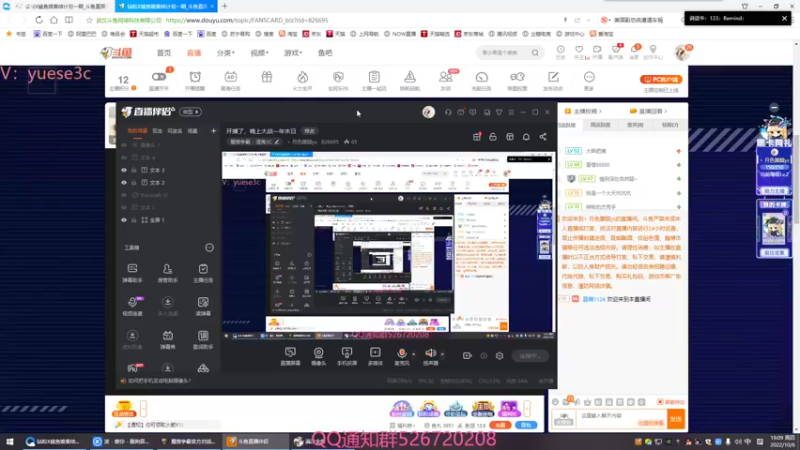Open settings gear in the streaming app
The width and height of the screenshot is (800, 450).
(499, 356)
